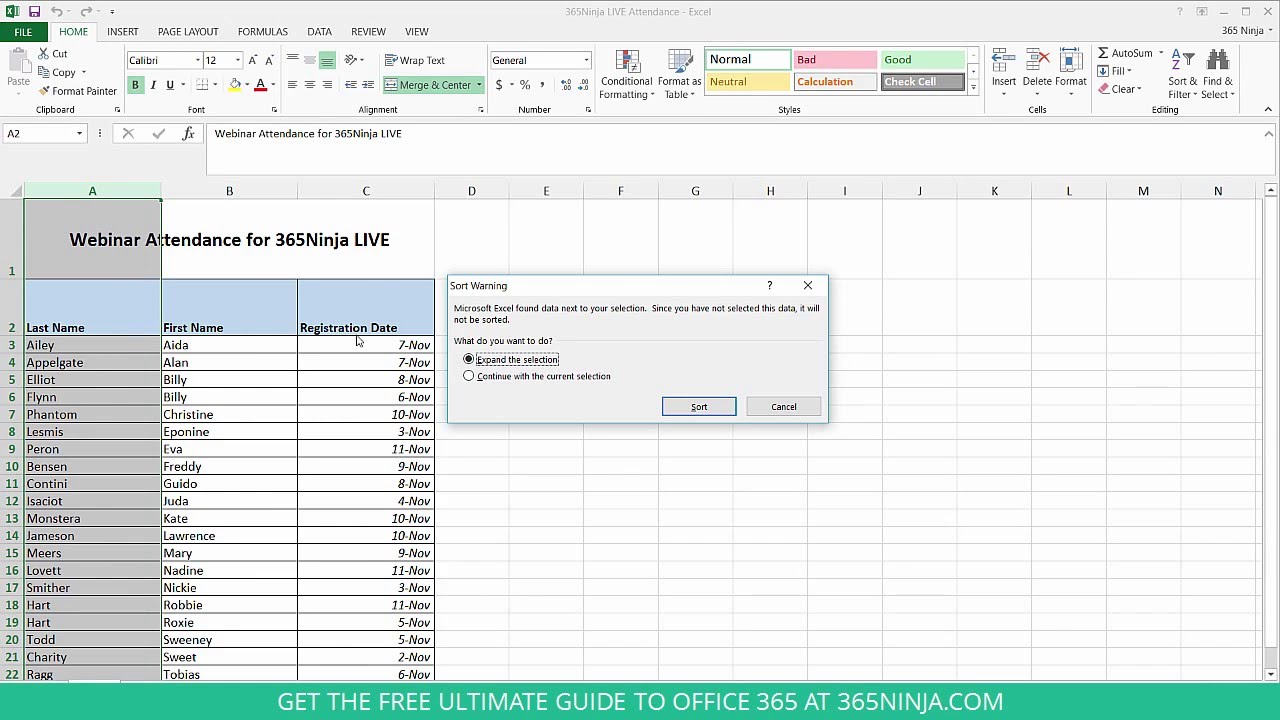1280x720 pixels.
Task: Click the help icon in Sort Warning dialog
Action: [x=769, y=286]
